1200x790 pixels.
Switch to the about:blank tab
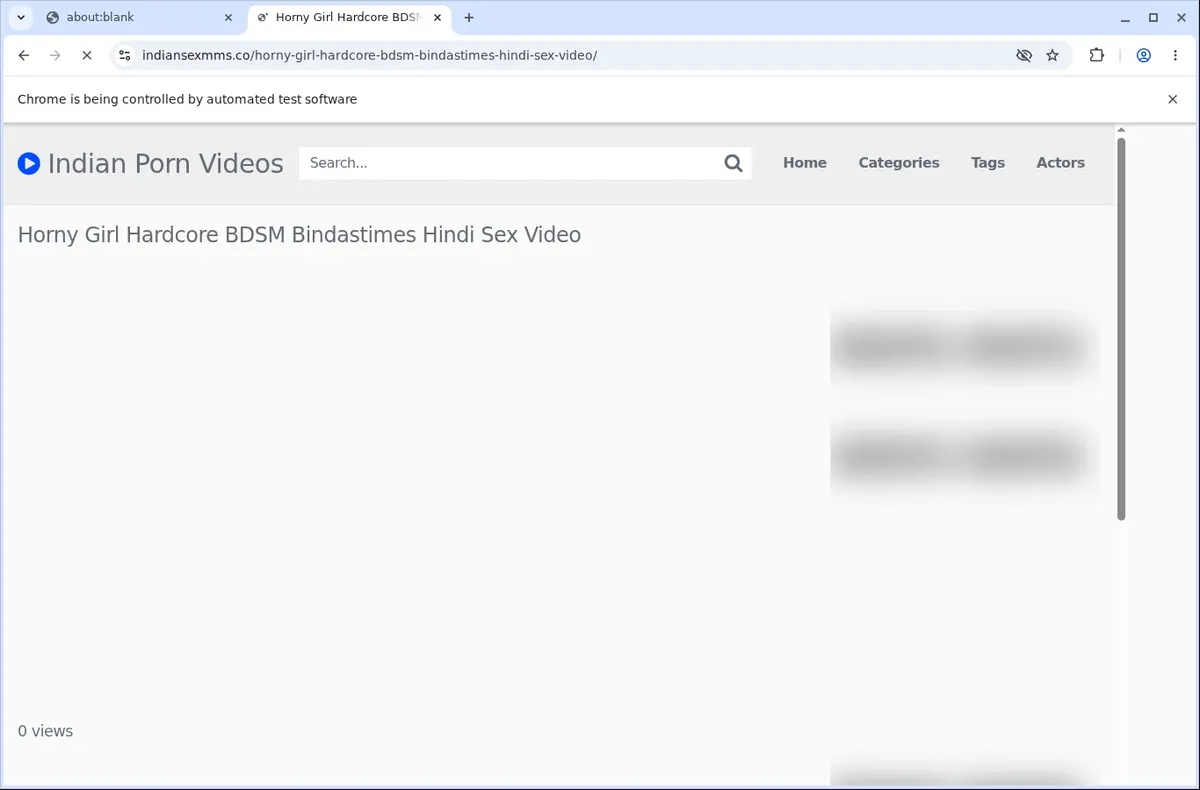click(x=139, y=17)
